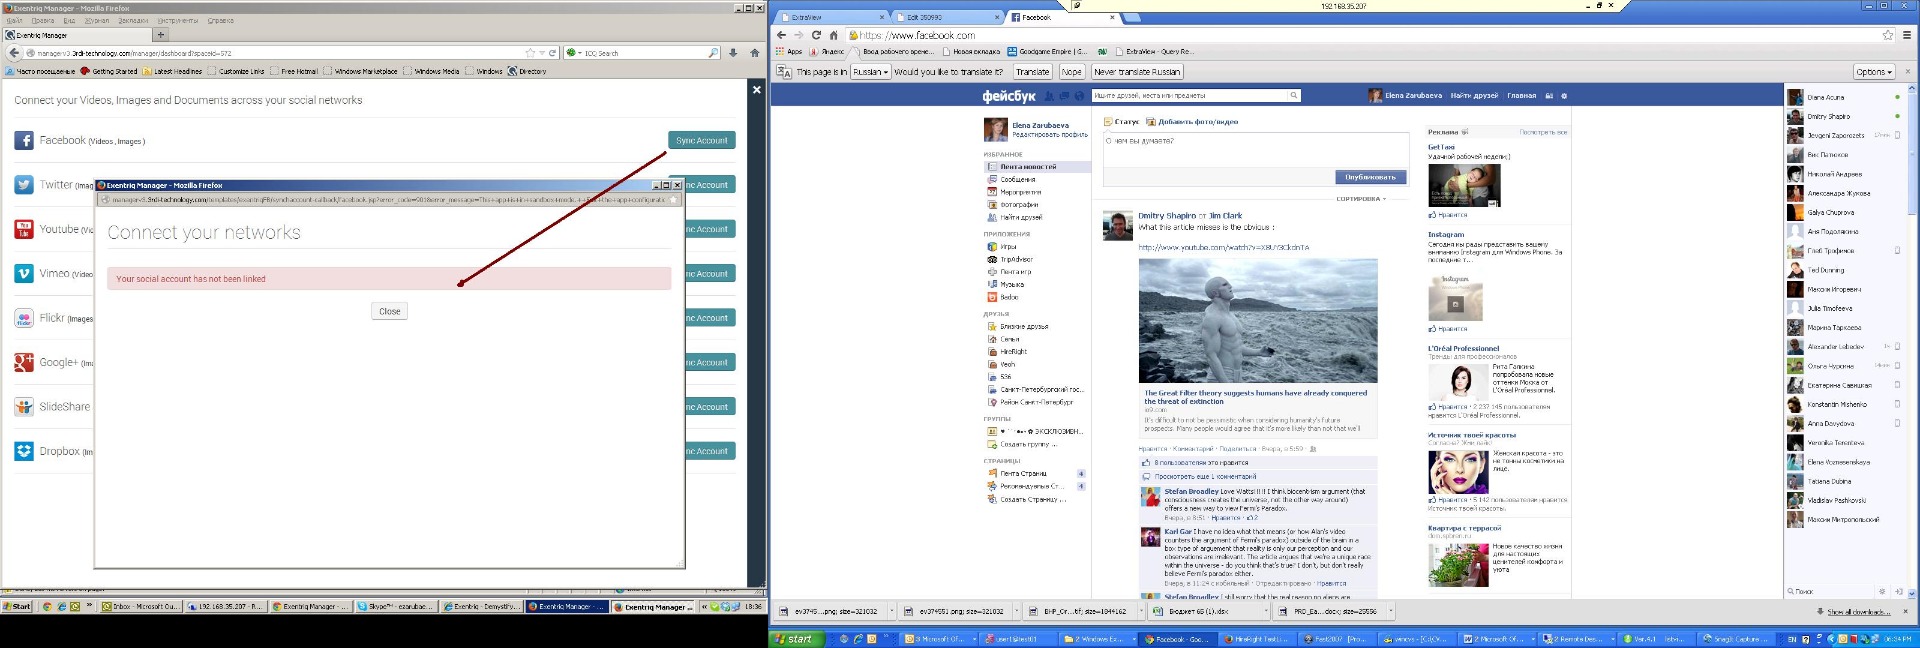
Task: Open the СОРТИРОВКА sort dropdown in news feed
Action: [1362, 199]
